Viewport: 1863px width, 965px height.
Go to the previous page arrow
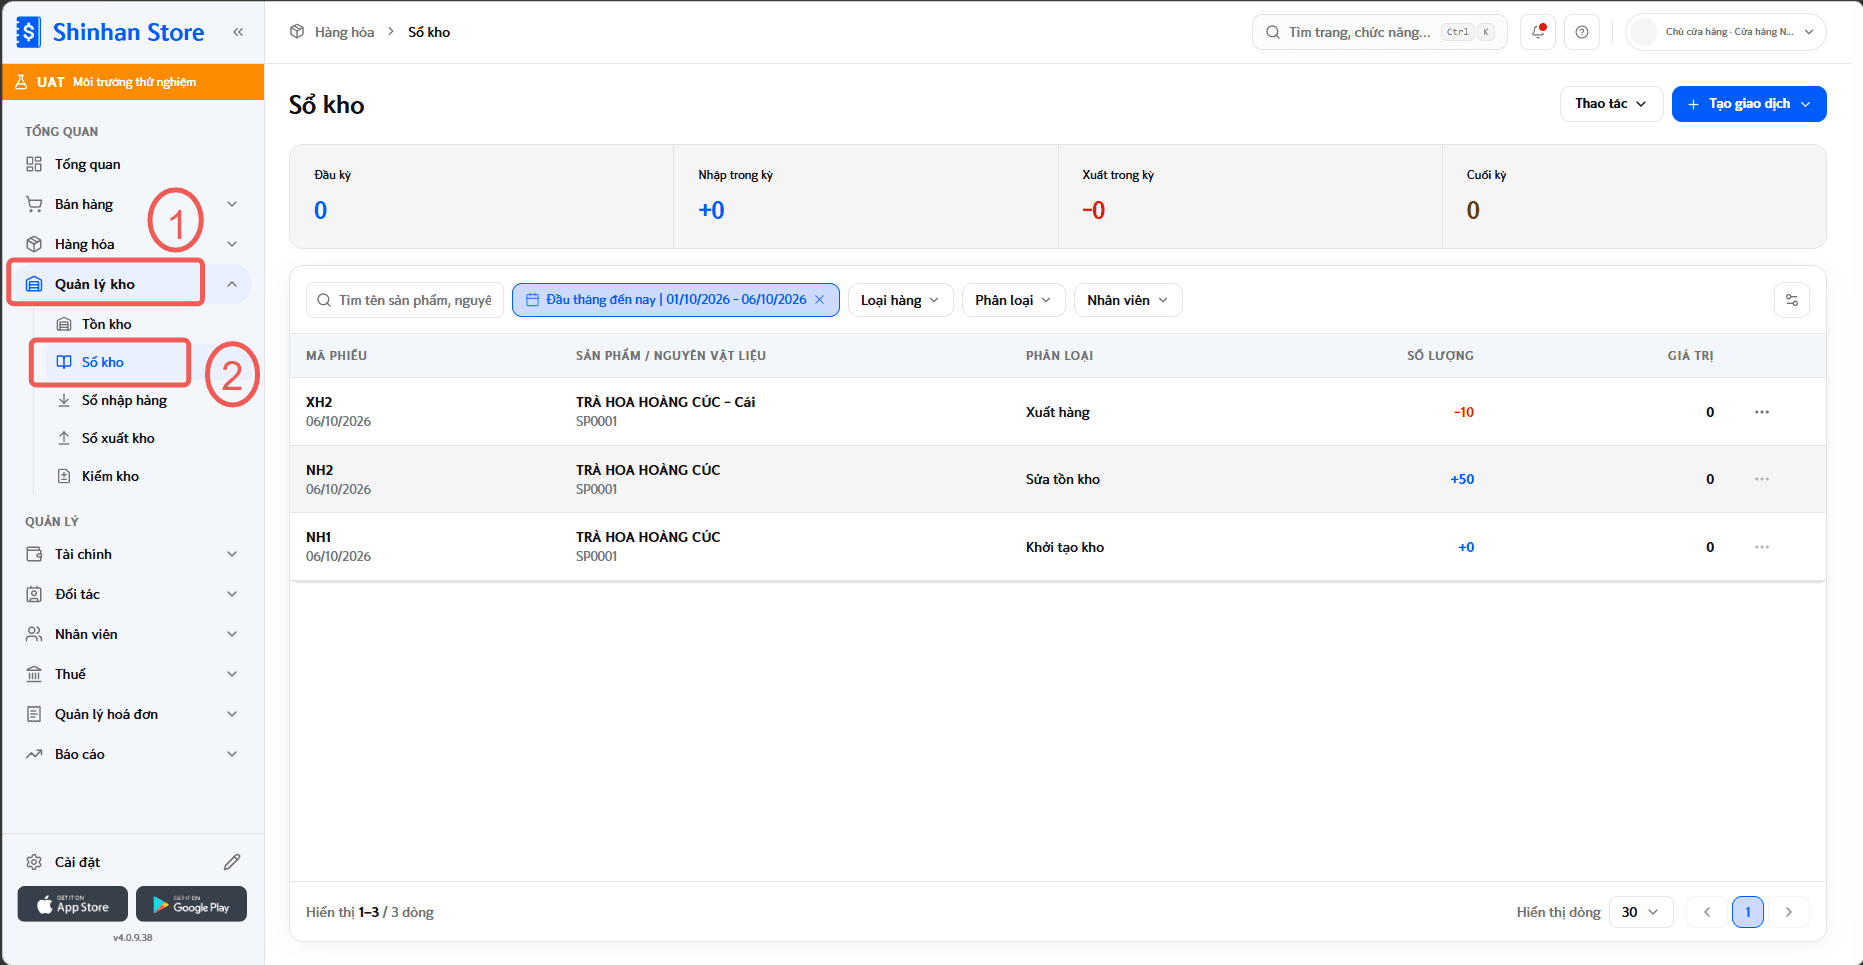click(1707, 912)
